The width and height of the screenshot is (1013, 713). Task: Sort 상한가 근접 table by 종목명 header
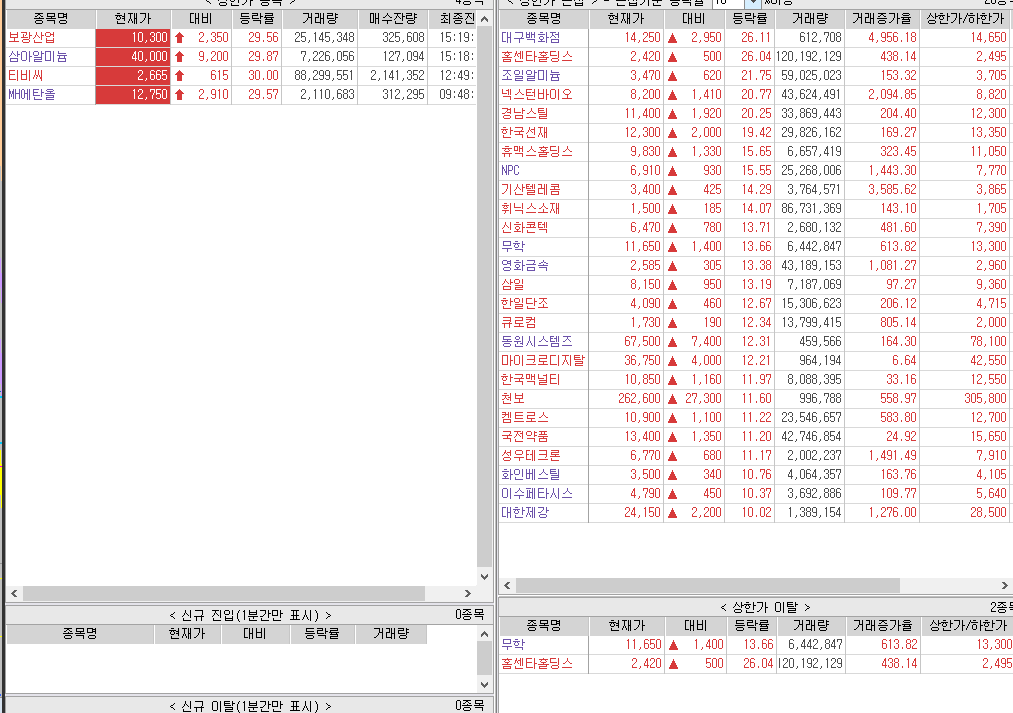544,19
